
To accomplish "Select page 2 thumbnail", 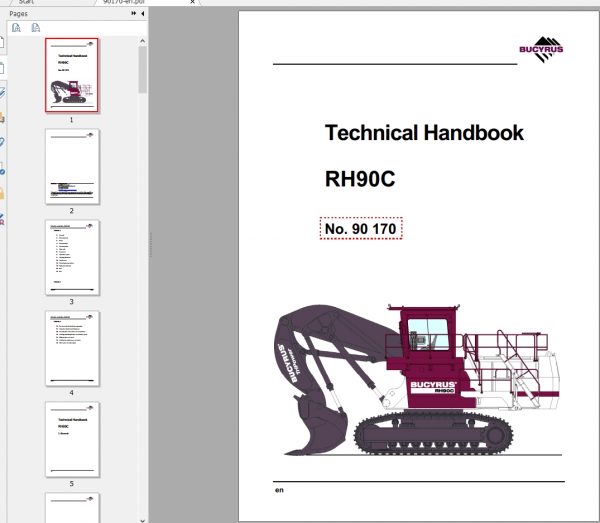I will coord(72,166).
